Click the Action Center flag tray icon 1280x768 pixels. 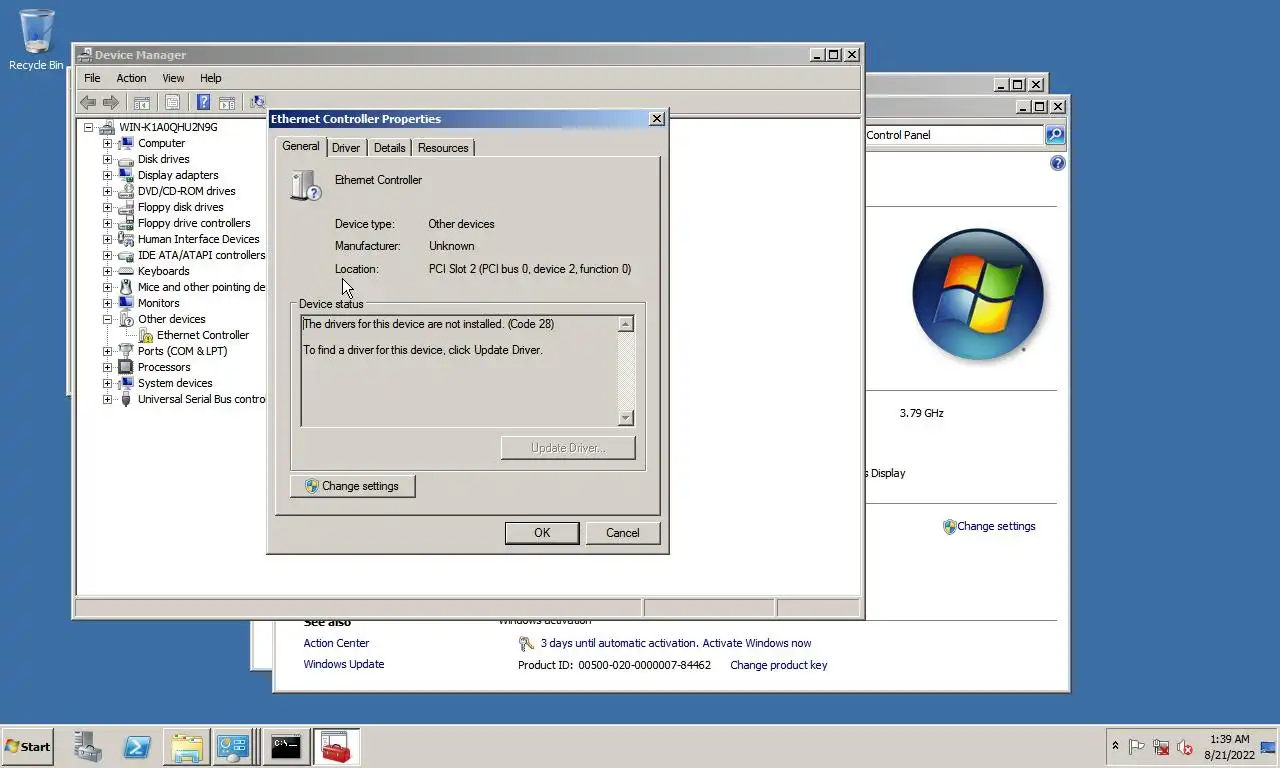click(1137, 747)
